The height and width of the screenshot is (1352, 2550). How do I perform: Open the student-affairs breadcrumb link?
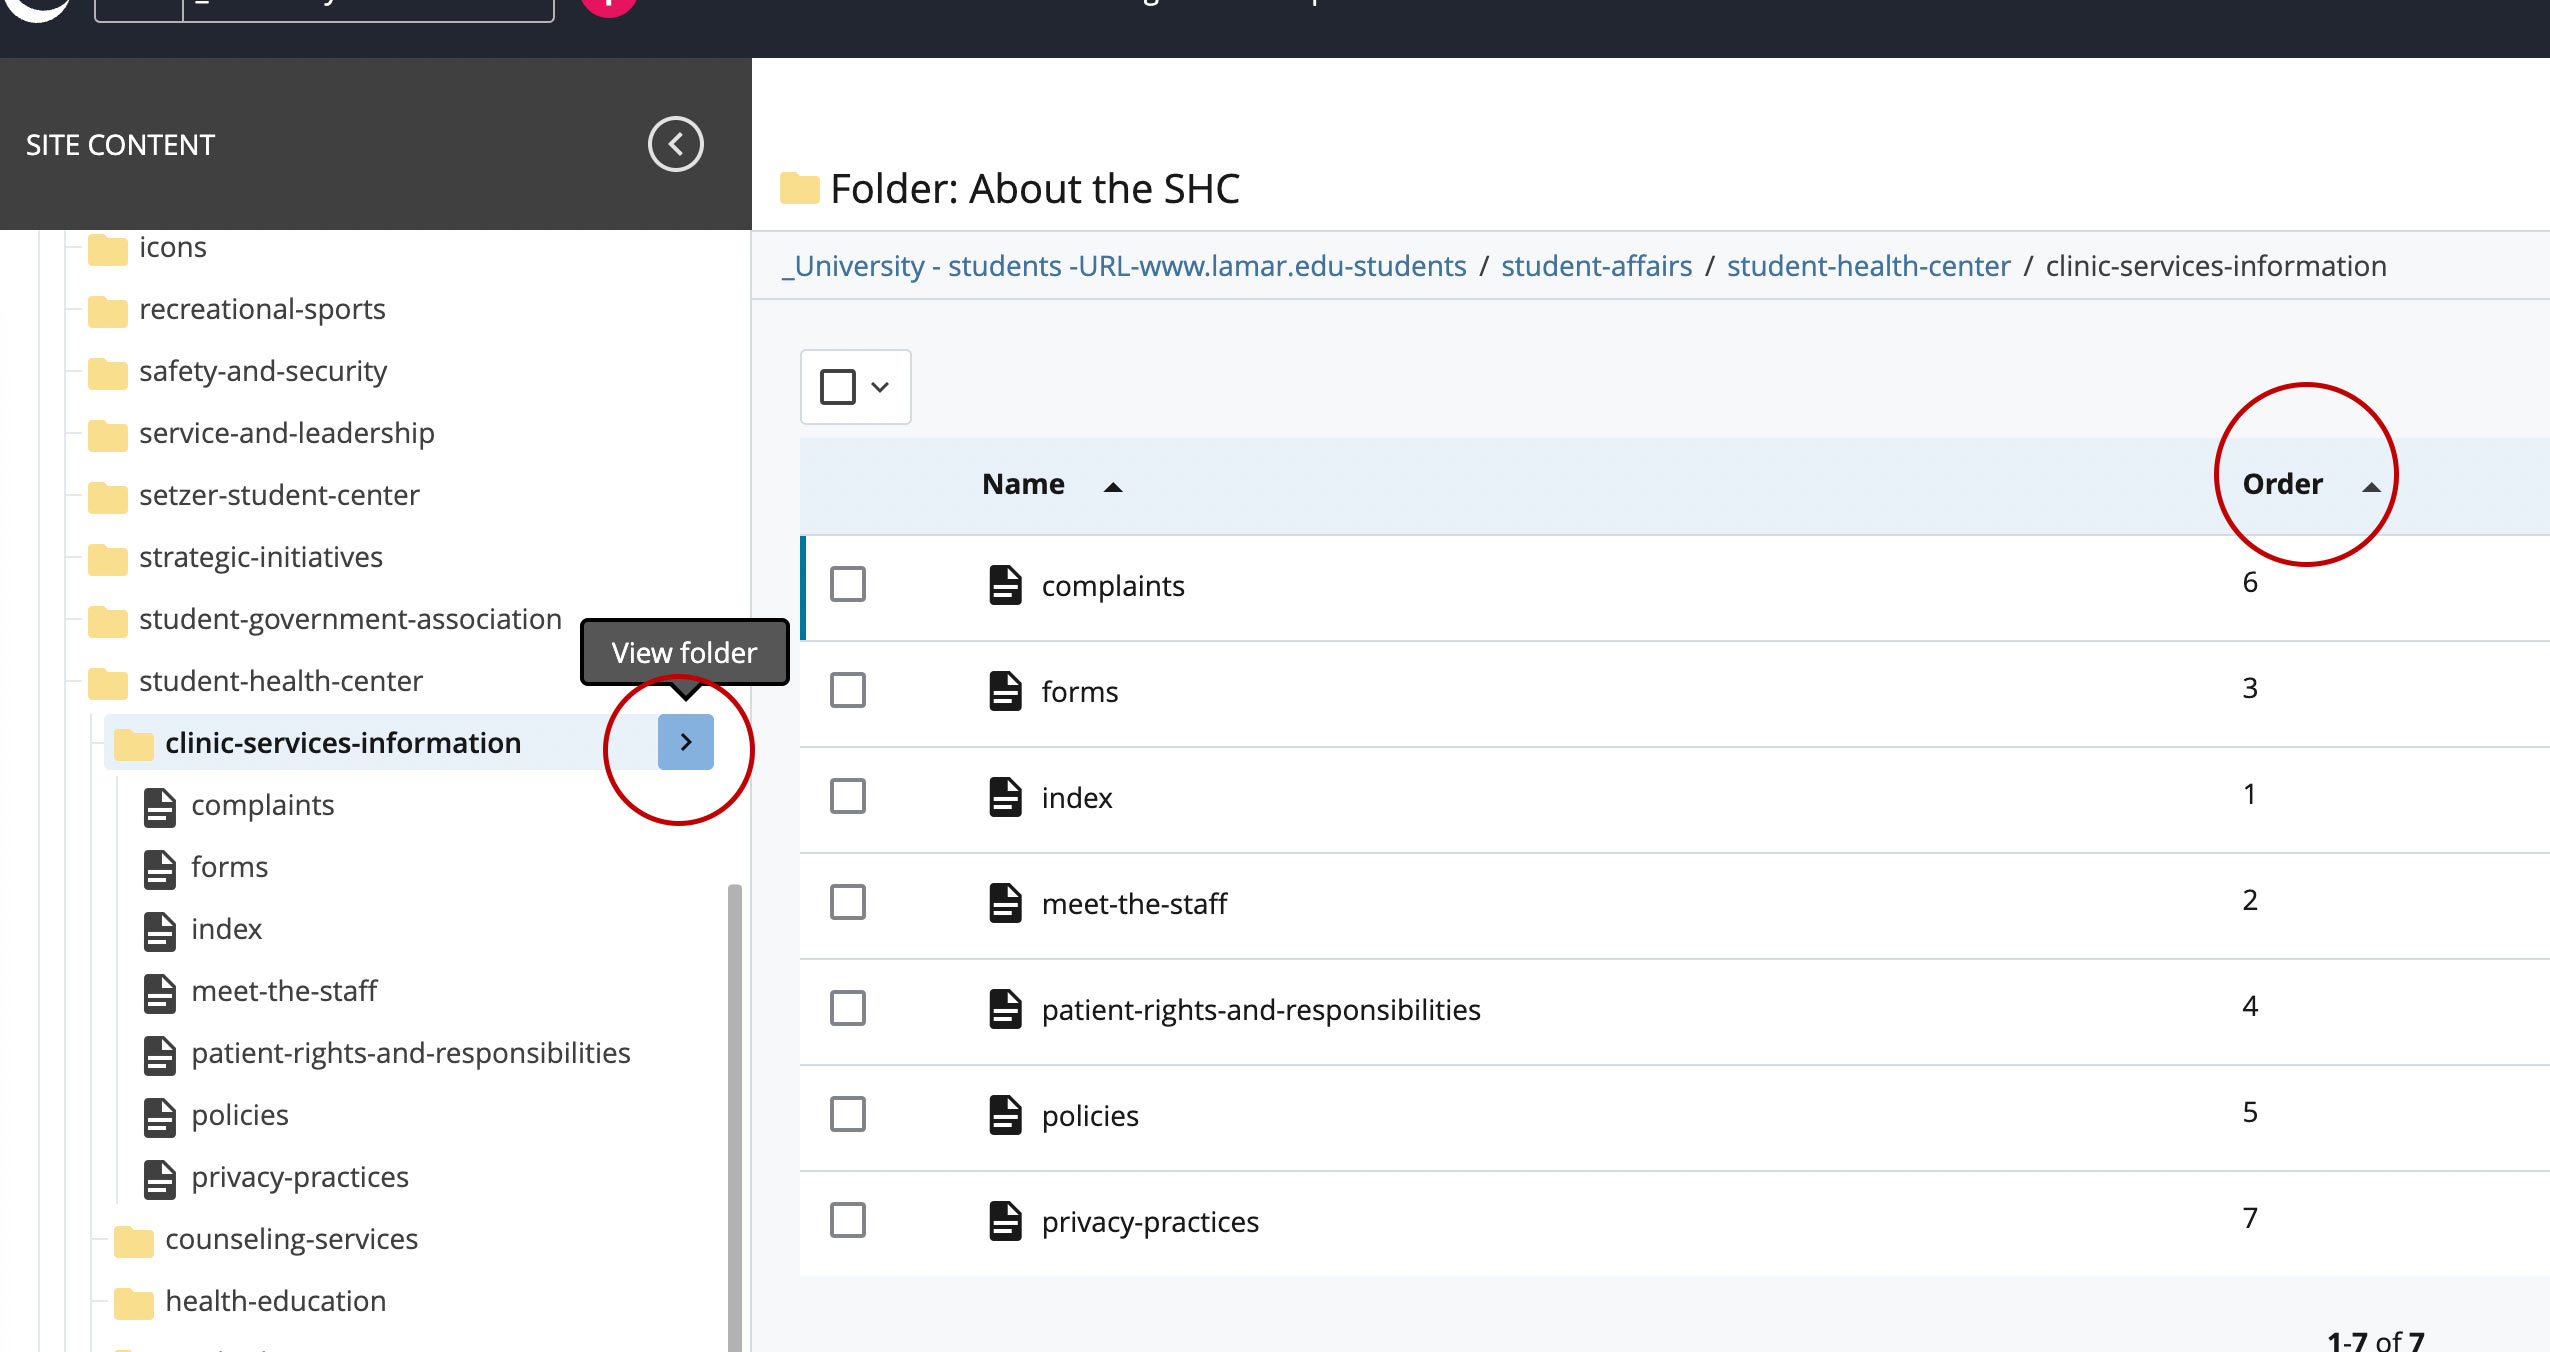tap(1596, 266)
